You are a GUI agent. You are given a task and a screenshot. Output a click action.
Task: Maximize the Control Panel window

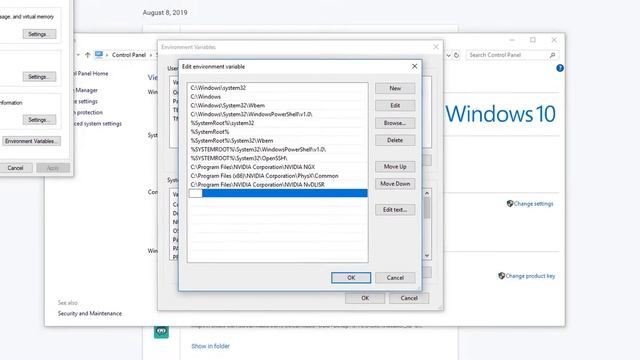pyautogui.click(x=533, y=40)
